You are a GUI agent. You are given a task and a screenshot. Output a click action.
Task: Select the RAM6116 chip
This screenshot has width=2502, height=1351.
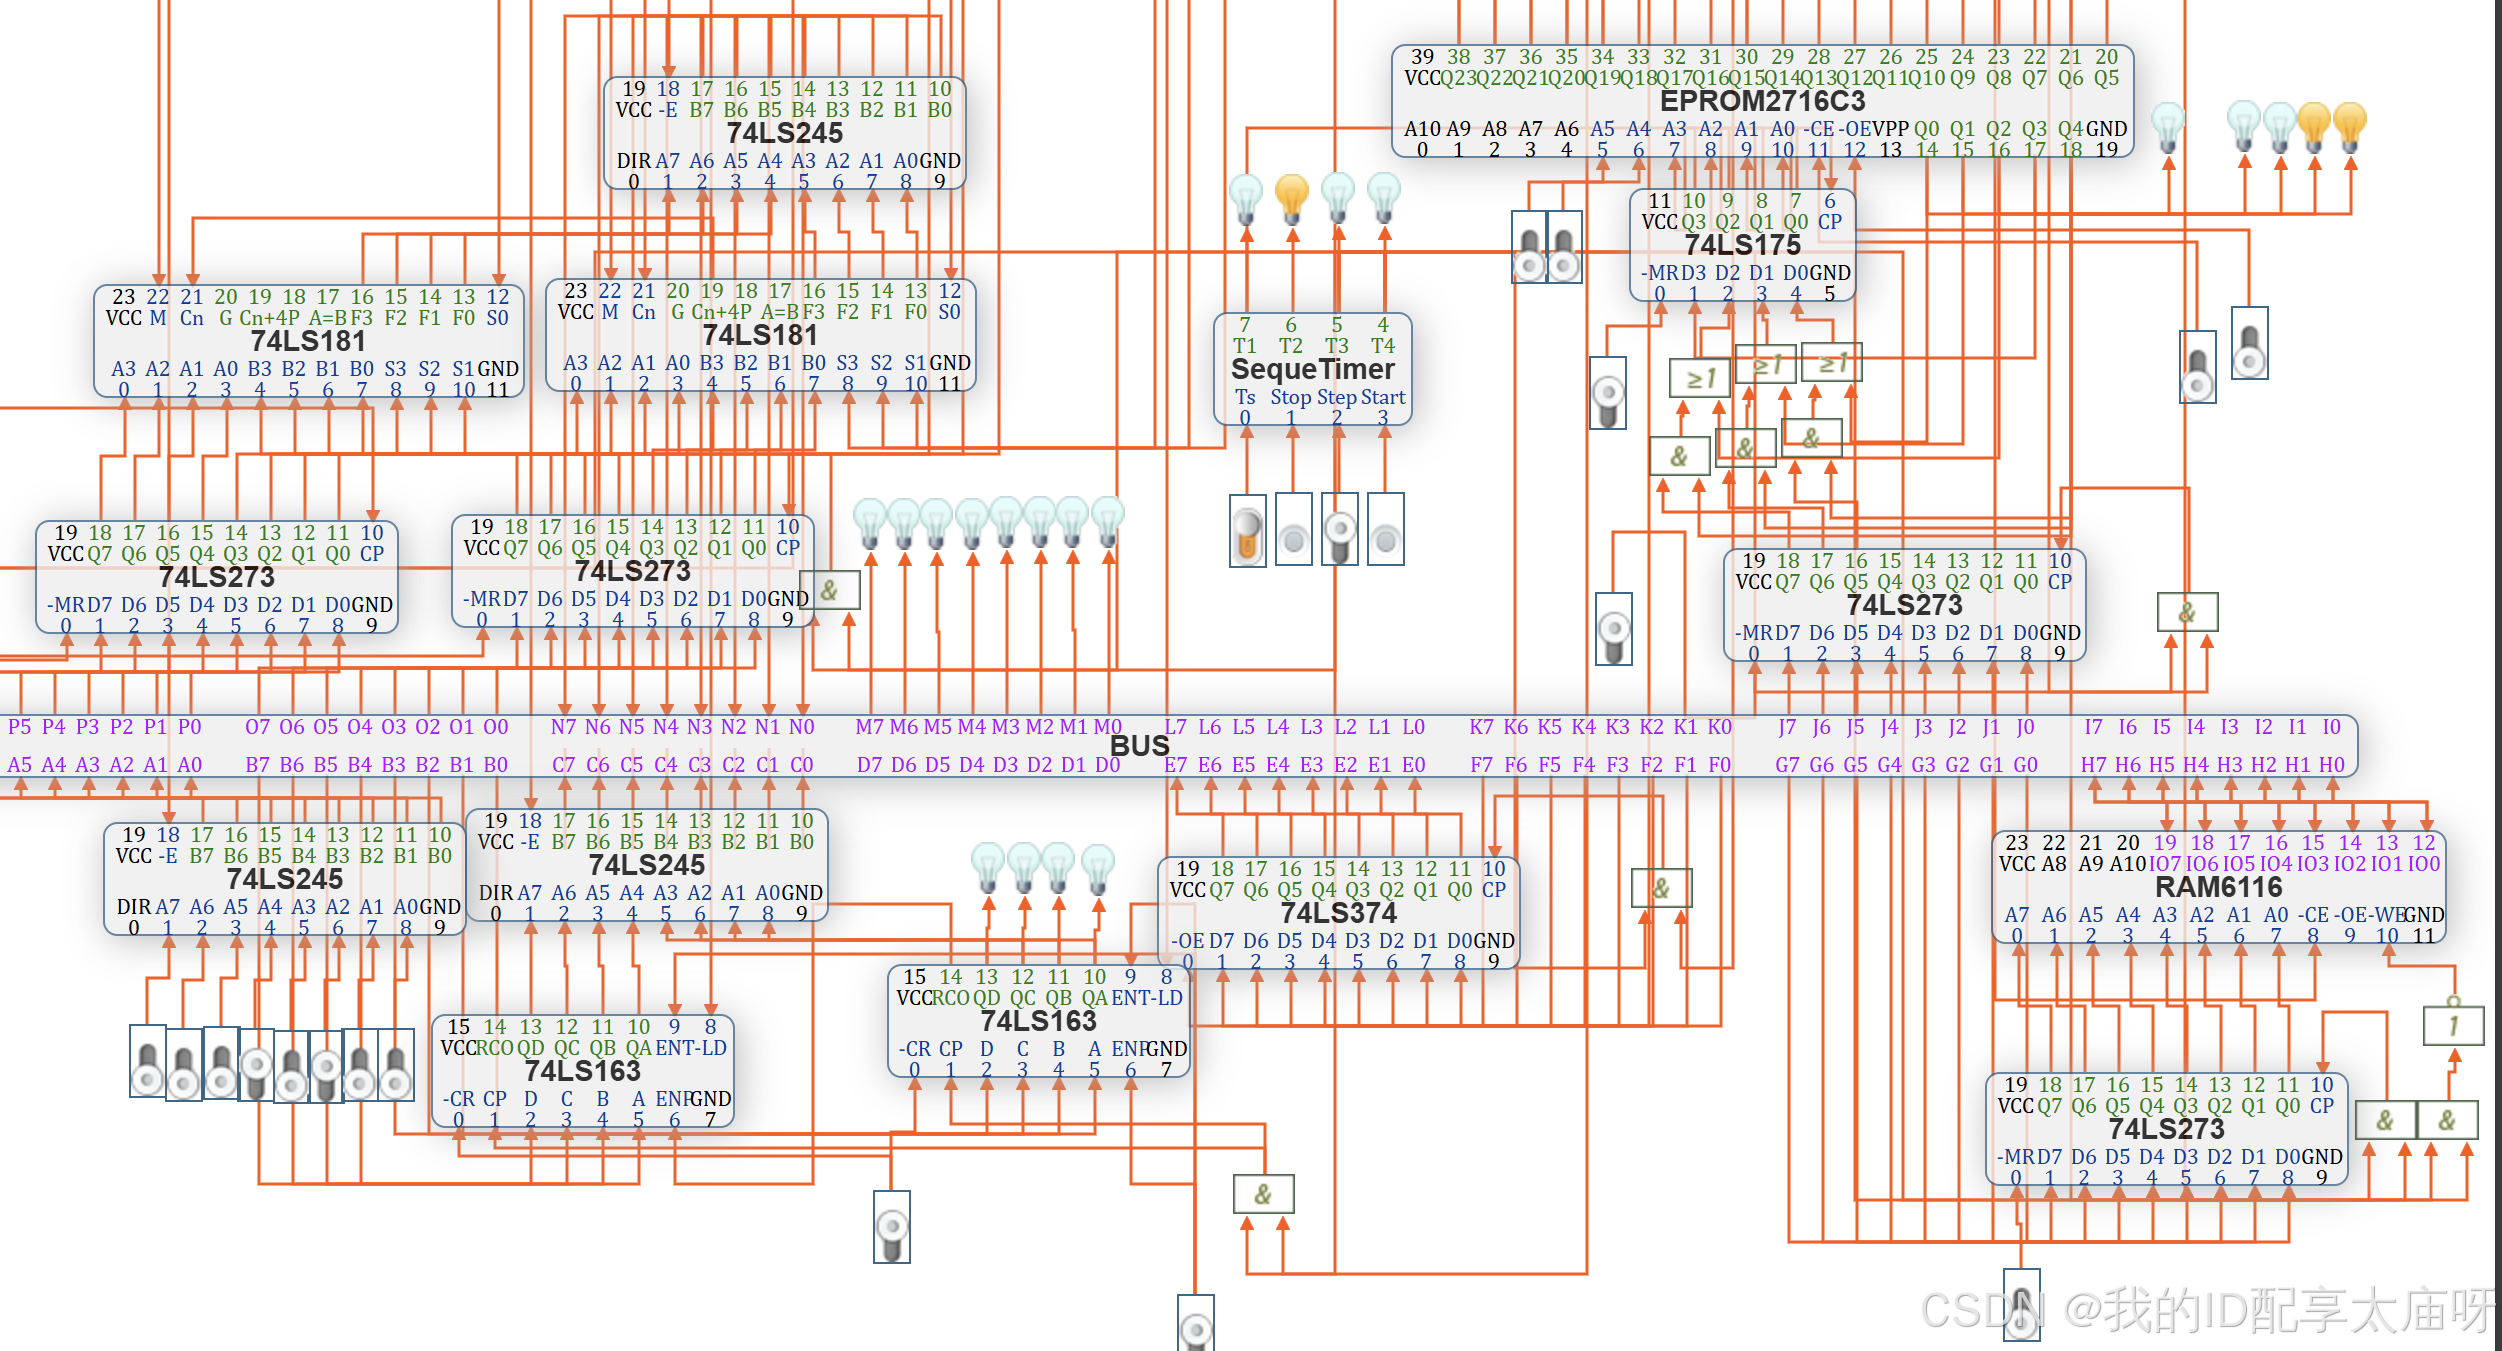click(x=2218, y=887)
